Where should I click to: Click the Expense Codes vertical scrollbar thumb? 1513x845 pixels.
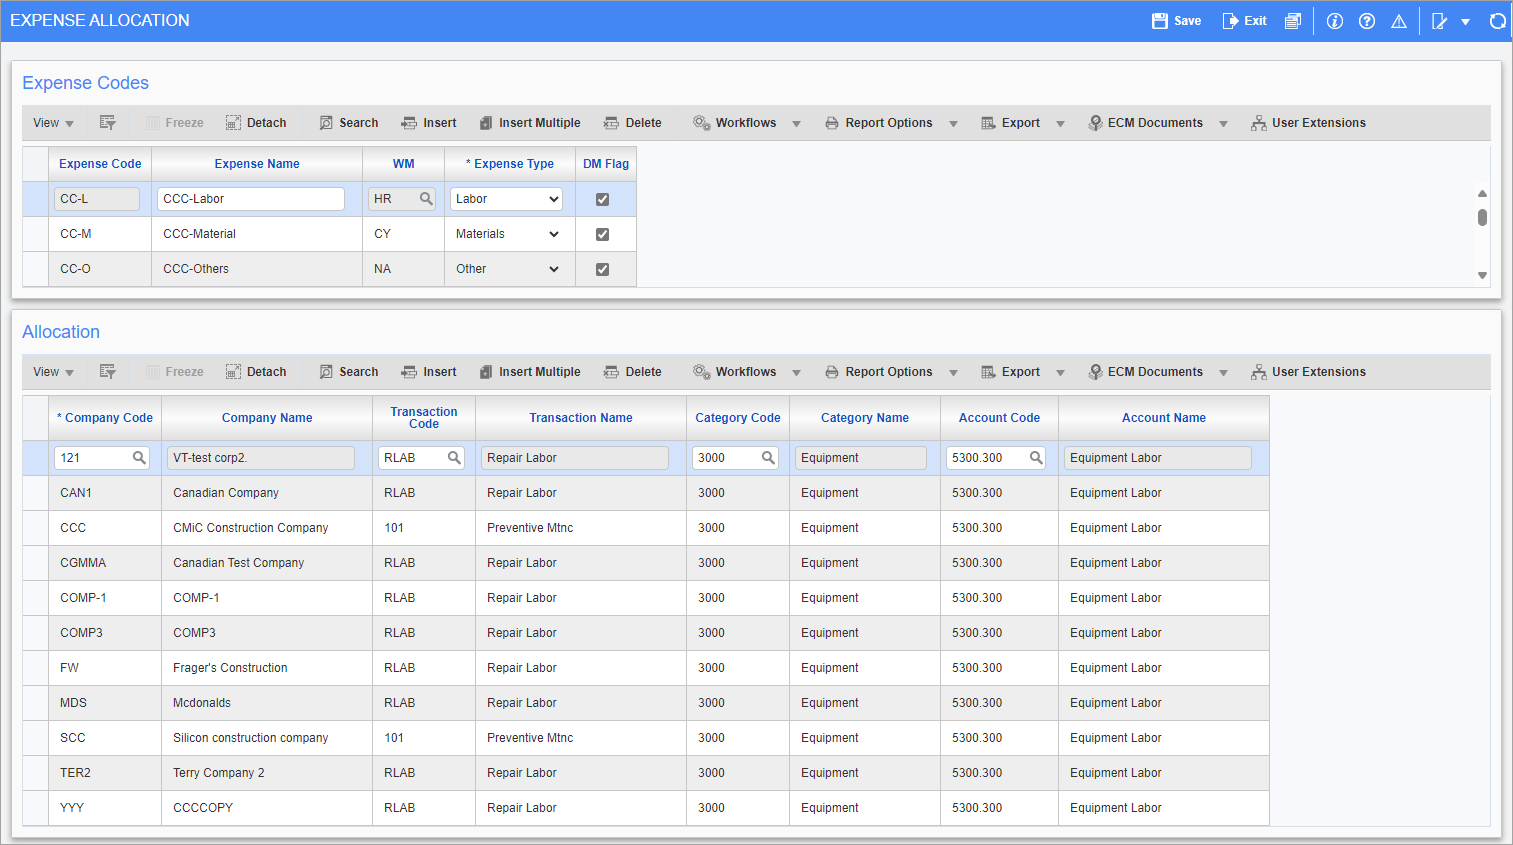(1482, 217)
